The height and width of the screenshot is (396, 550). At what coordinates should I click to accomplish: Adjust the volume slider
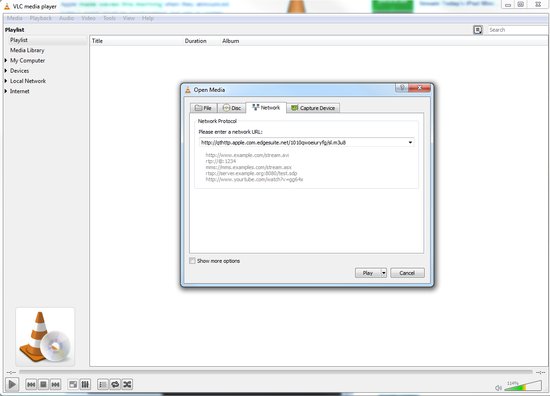[523, 386]
